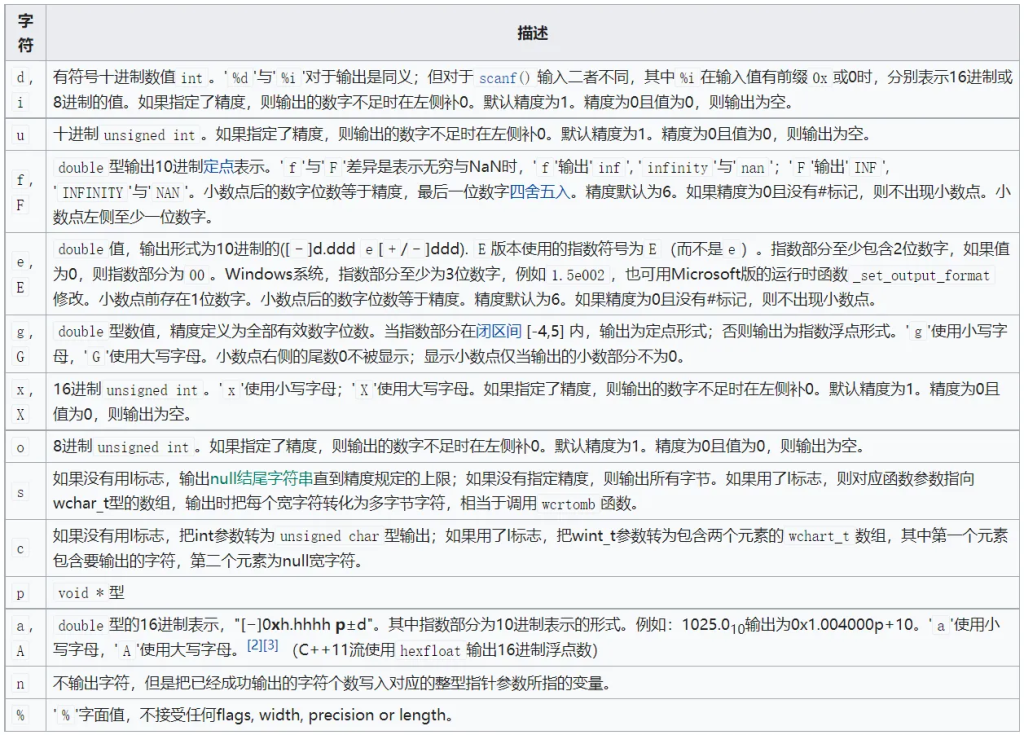The image size is (1024, 735).
Task: Click the 描述 column header
Action: pyautogui.click(x=533, y=34)
